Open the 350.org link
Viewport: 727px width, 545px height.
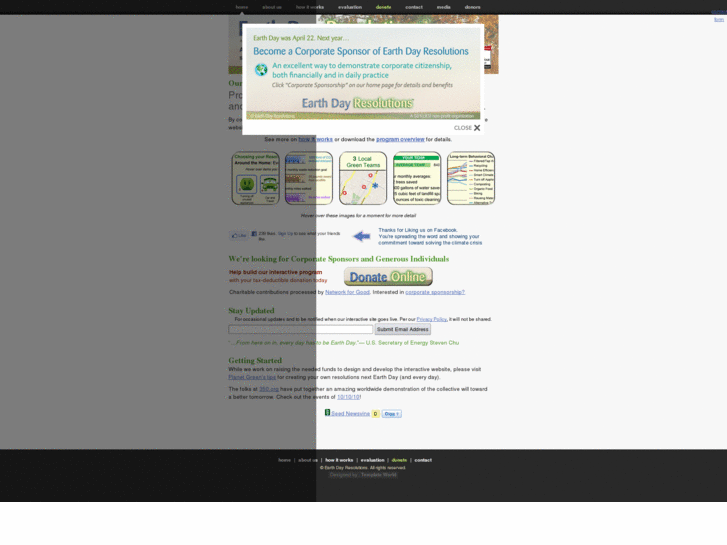point(269,389)
